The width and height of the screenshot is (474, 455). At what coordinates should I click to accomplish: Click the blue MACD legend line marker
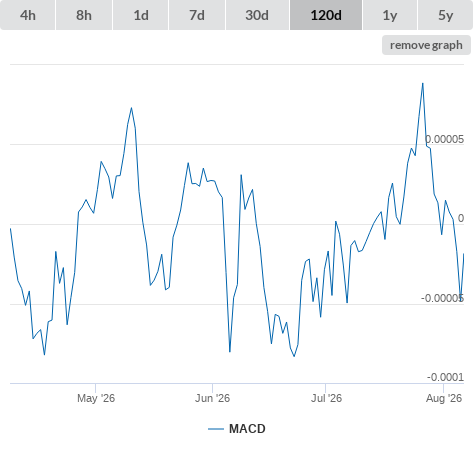[x=216, y=429]
